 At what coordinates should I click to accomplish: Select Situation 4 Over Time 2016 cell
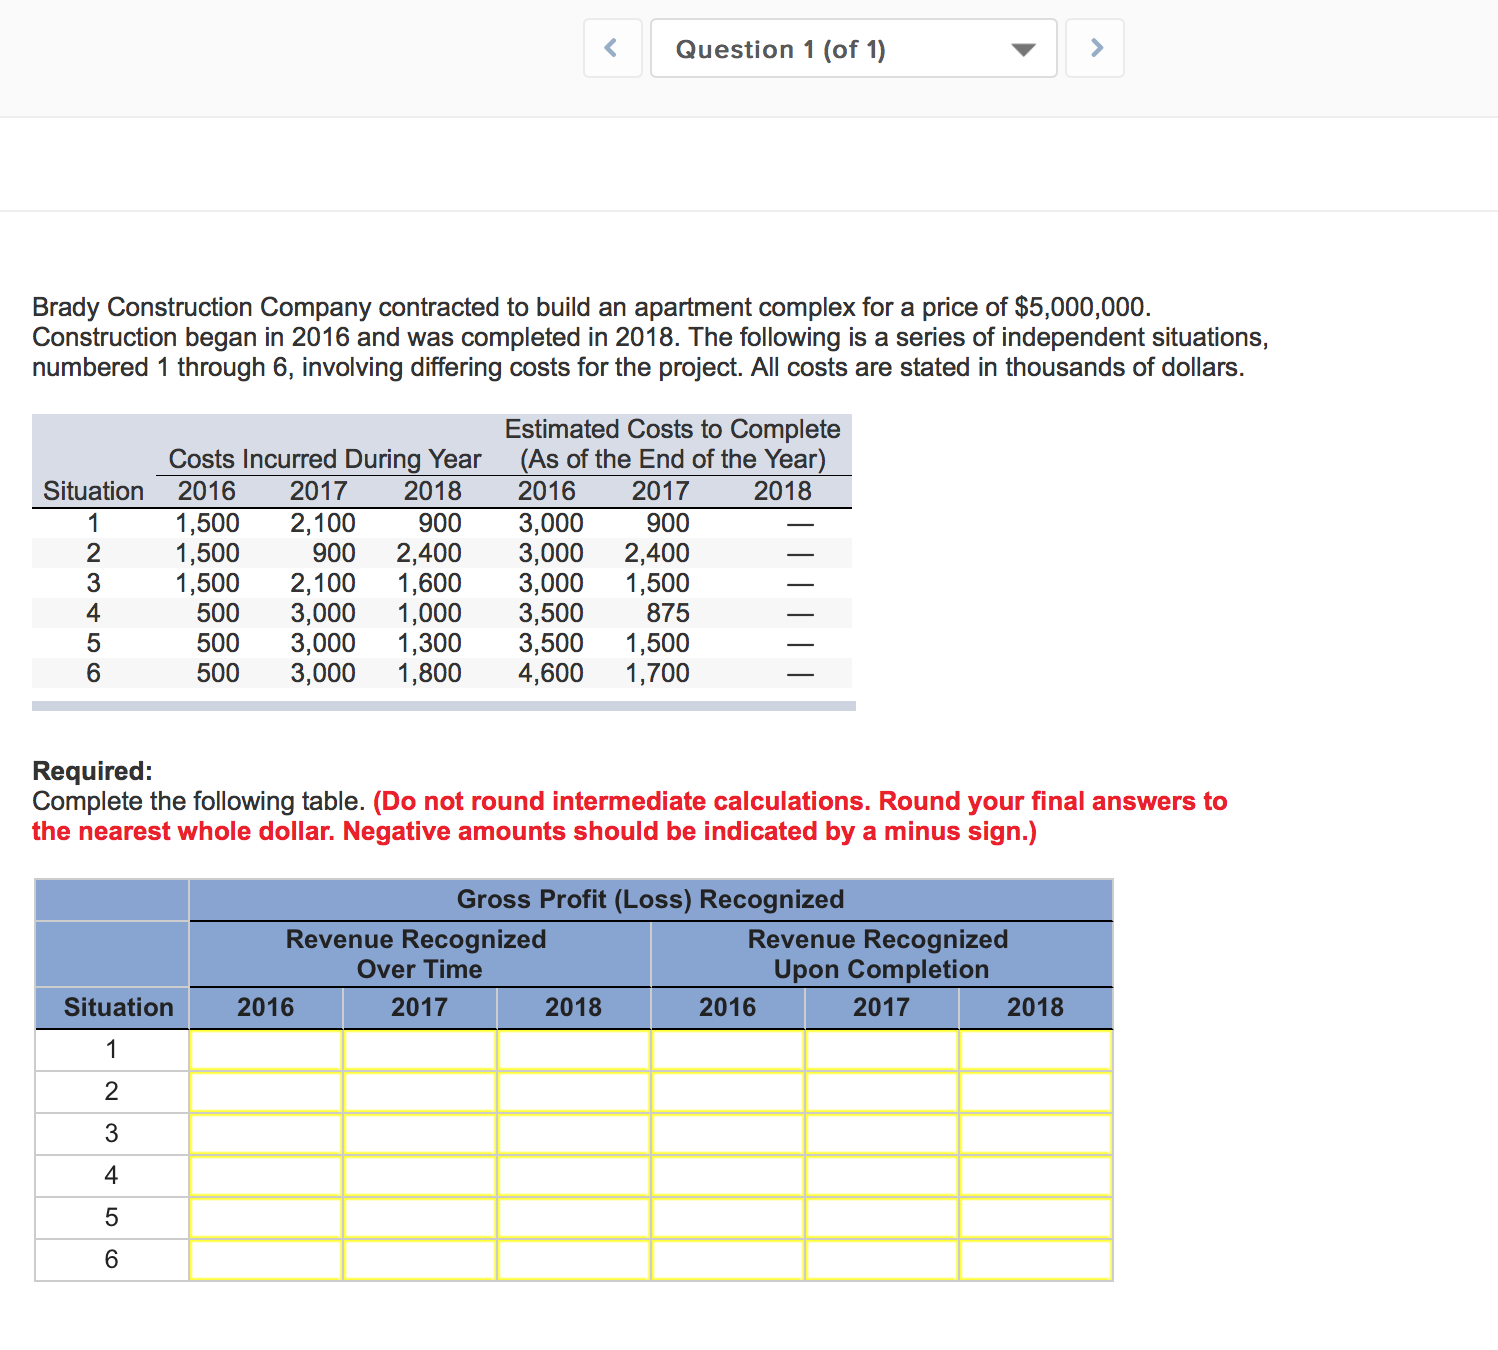tap(266, 1176)
